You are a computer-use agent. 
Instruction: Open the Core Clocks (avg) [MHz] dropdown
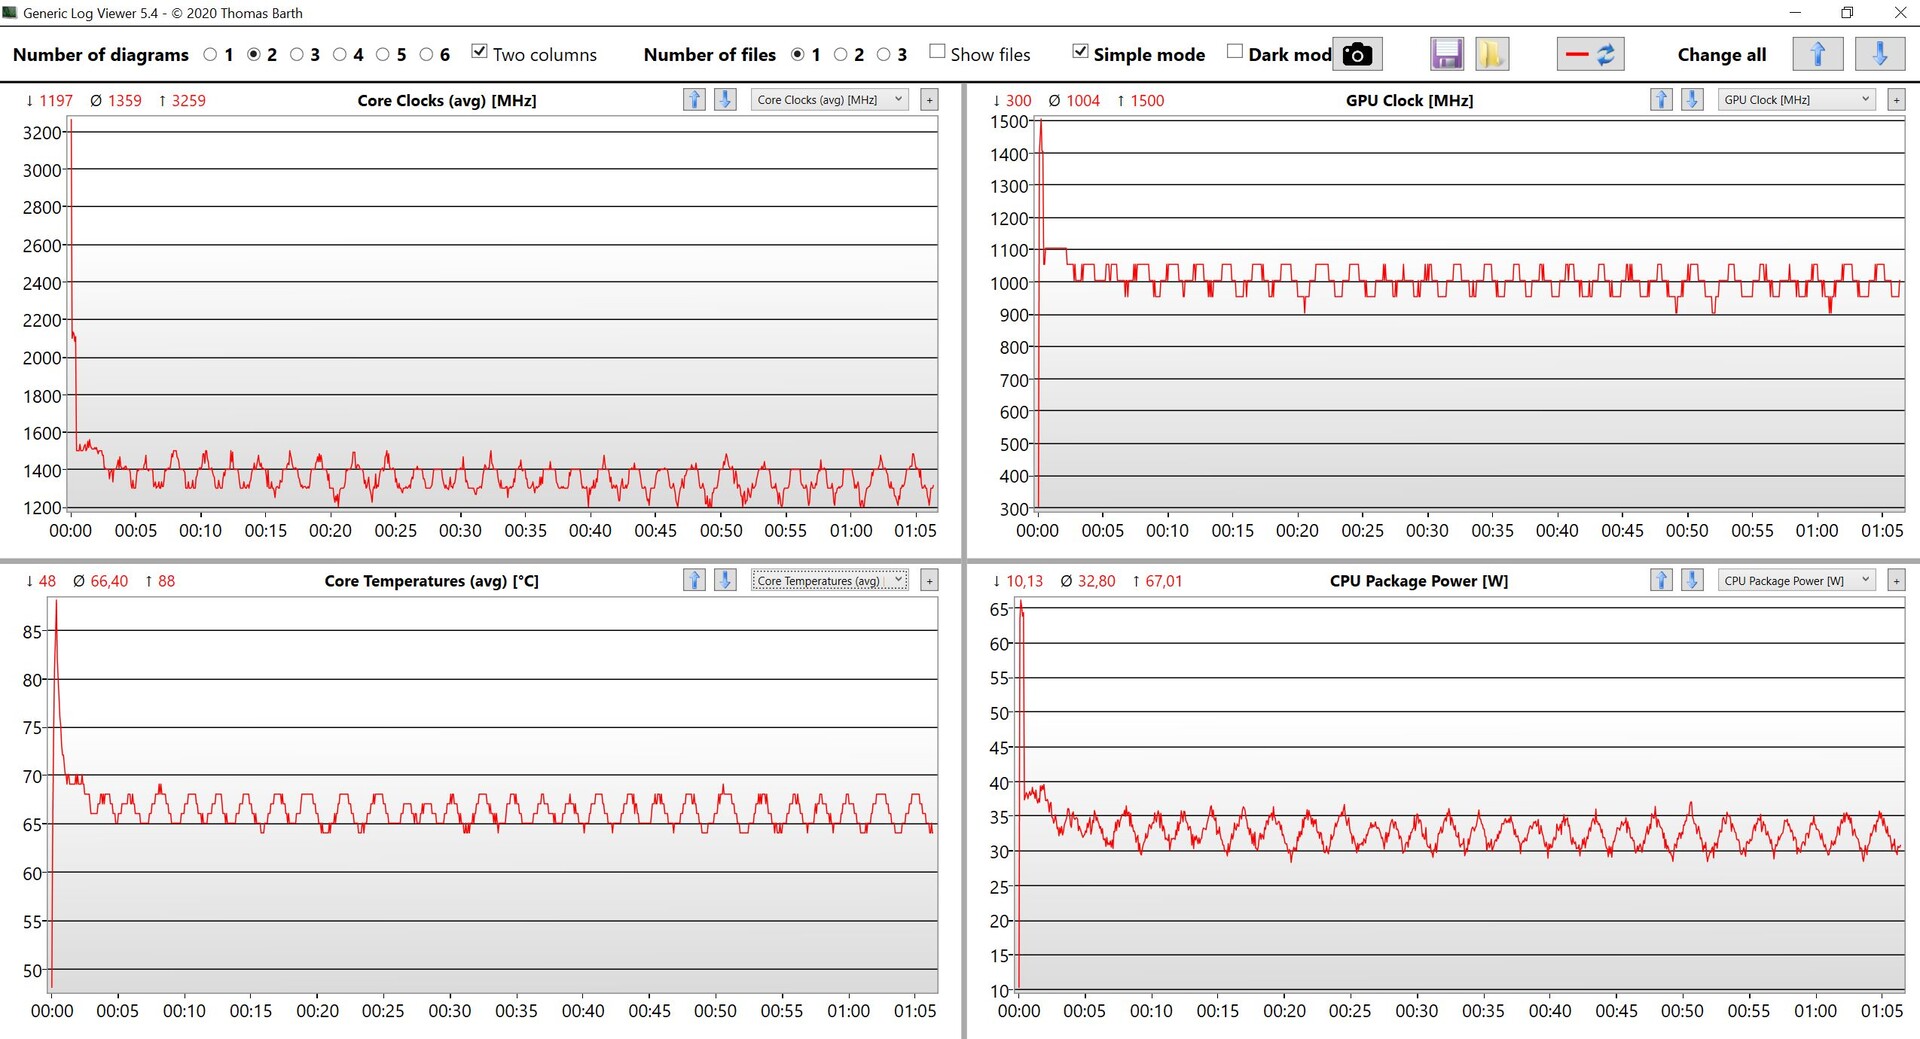(x=829, y=99)
